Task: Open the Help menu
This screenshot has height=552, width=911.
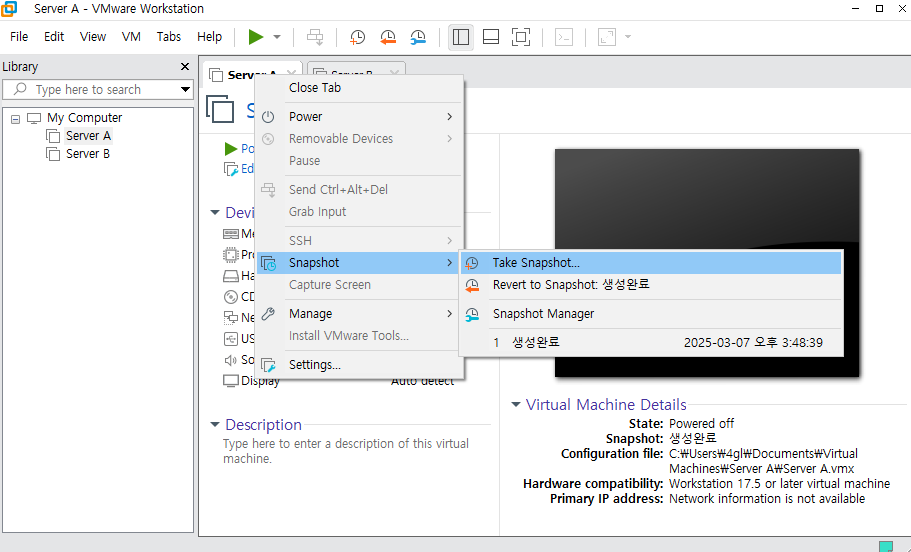Action: pyautogui.click(x=209, y=37)
